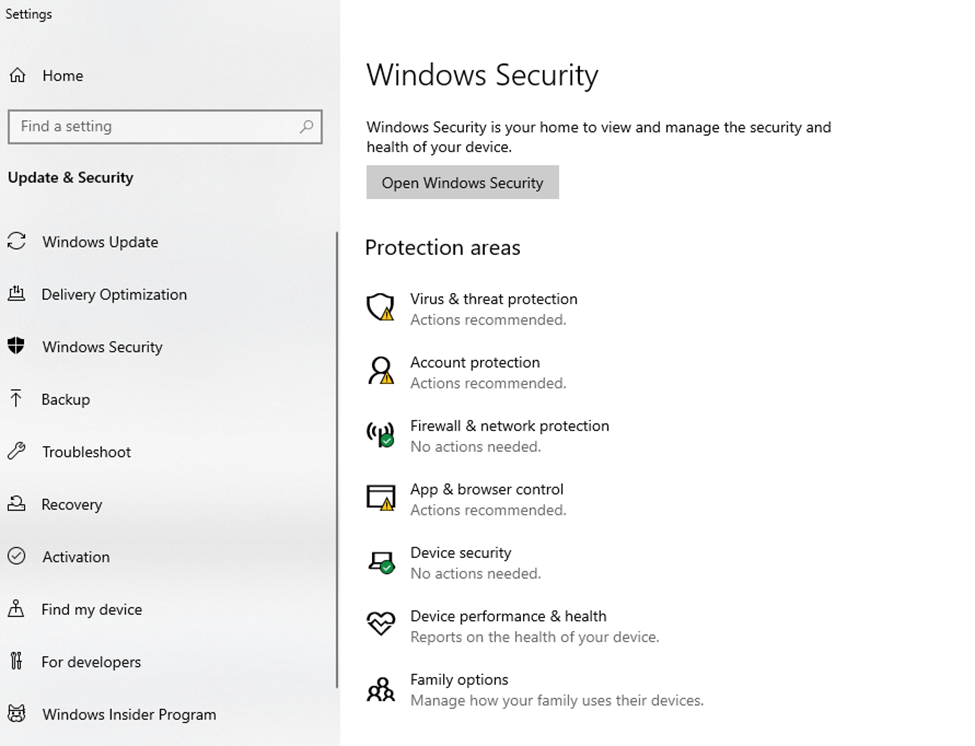This screenshot has height=746, width=975.
Task: Open Delivery Optimization page
Action: click(114, 295)
